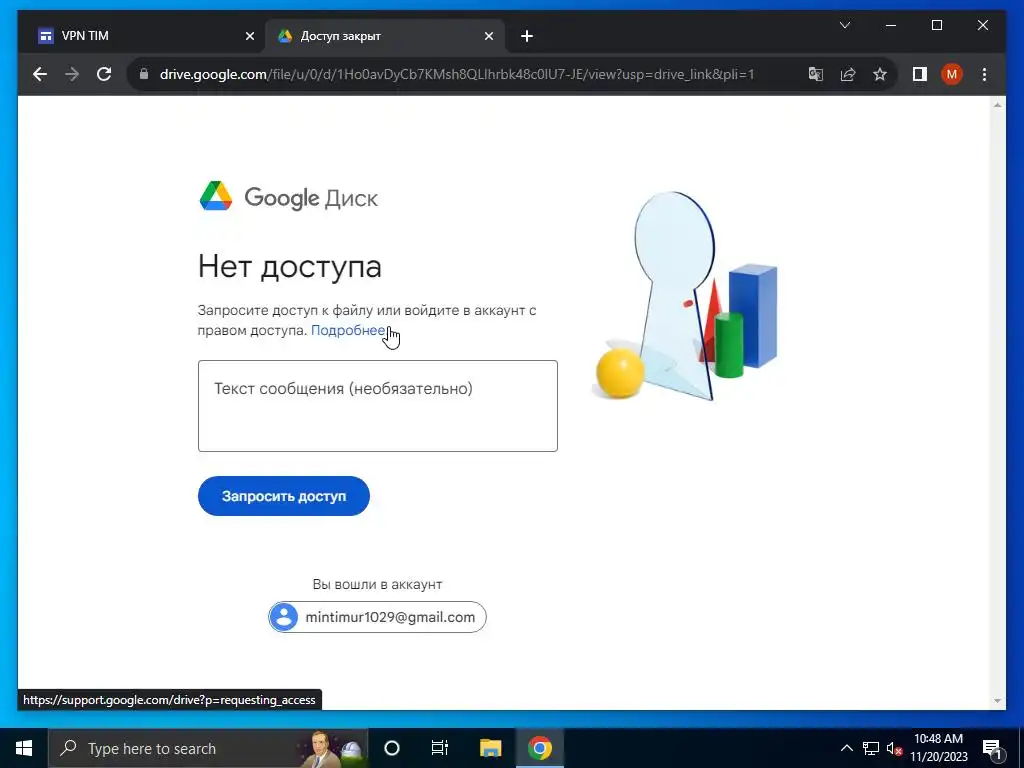Screen dimensions: 1024x768
Task: Click the Нет доступа heading
Action: point(289,266)
